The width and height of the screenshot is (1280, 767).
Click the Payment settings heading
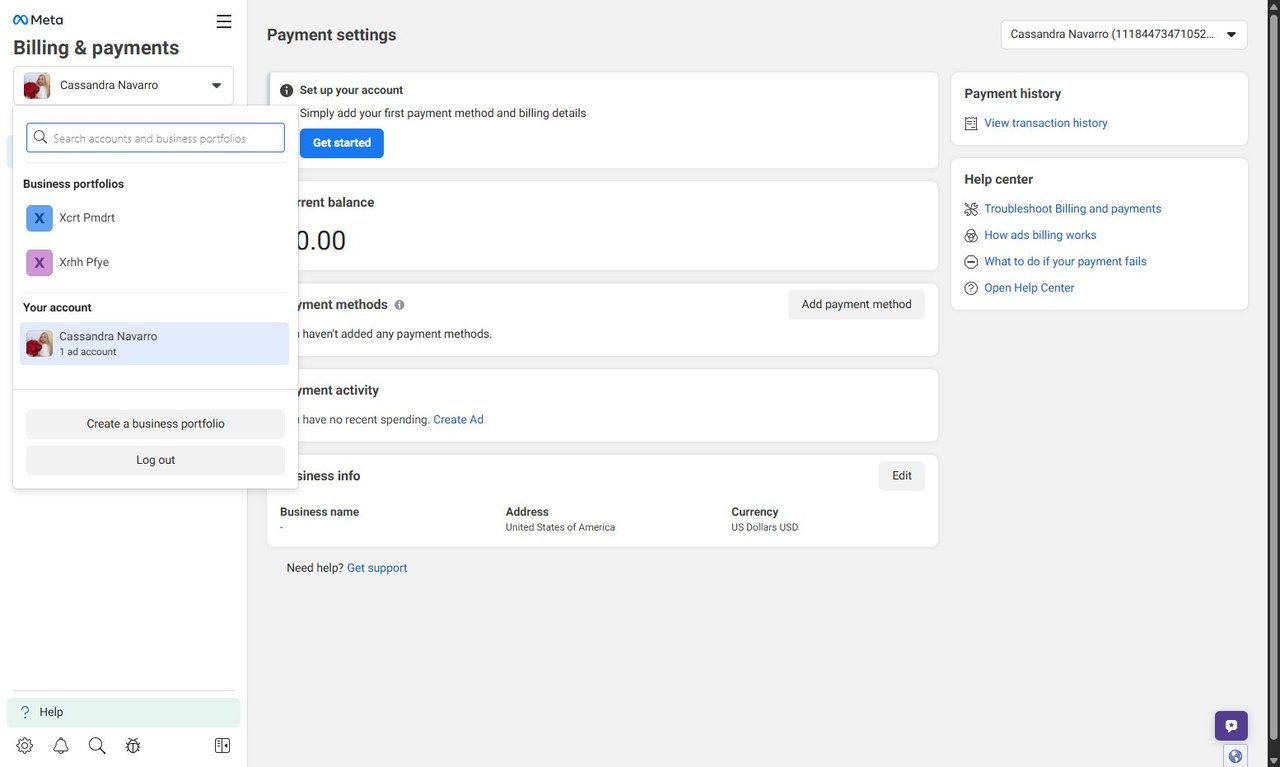(x=331, y=35)
